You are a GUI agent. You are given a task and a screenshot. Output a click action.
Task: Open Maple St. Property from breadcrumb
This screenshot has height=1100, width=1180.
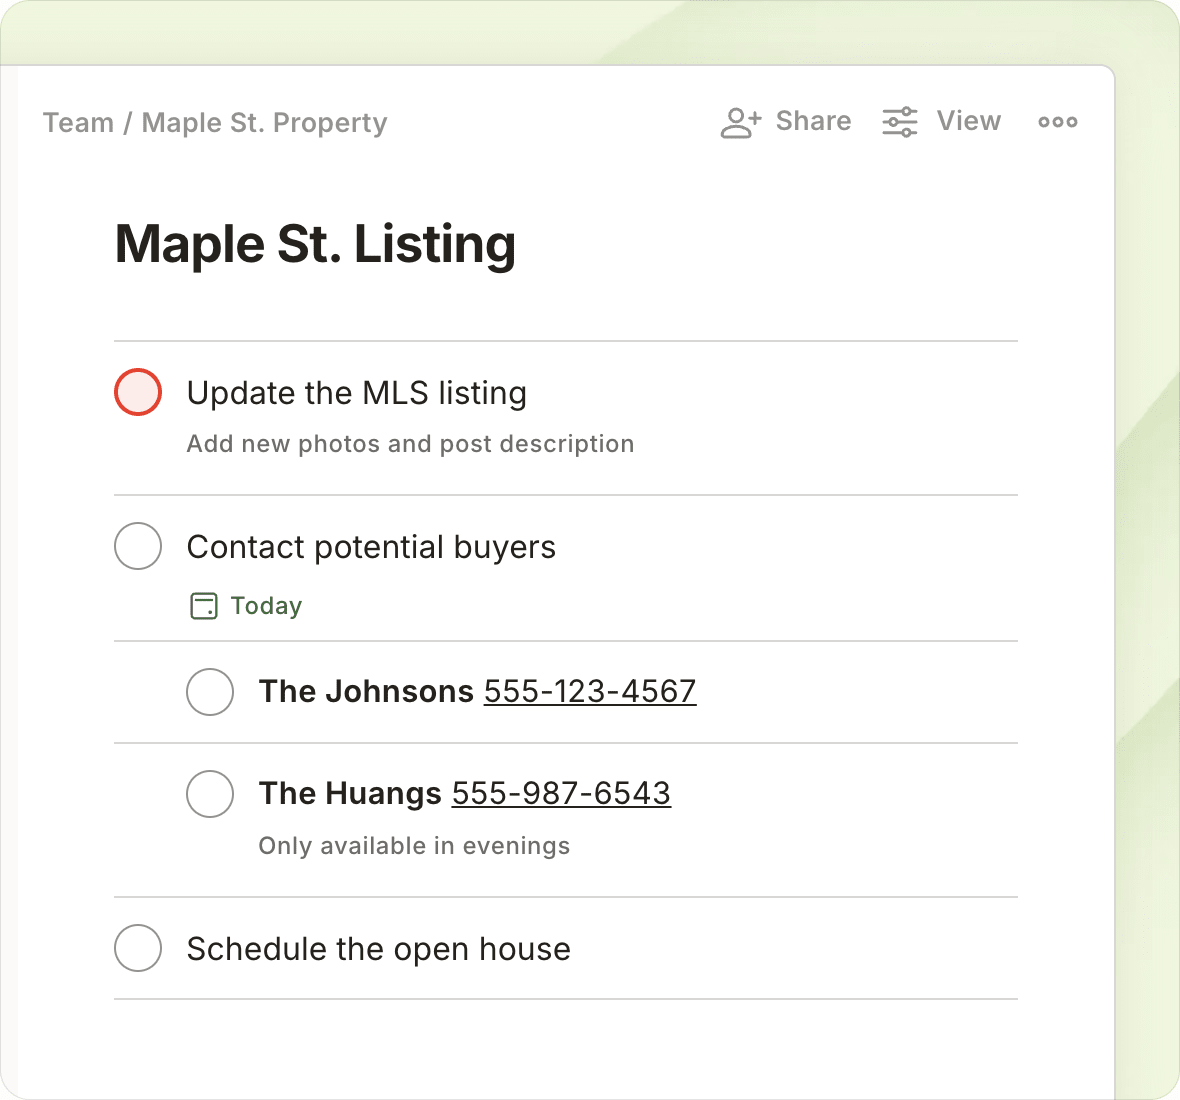click(x=264, y=122)
